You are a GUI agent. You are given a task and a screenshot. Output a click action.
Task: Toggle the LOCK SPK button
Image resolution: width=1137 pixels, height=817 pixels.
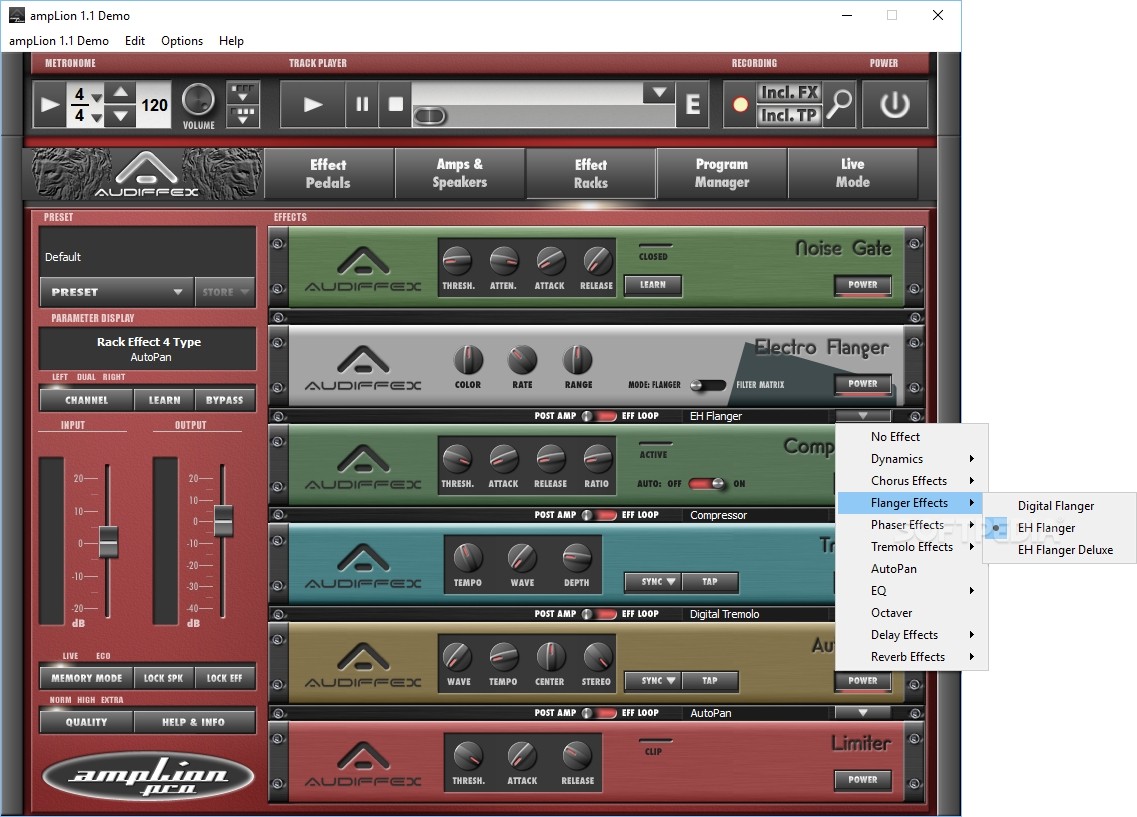pos(164,678)
